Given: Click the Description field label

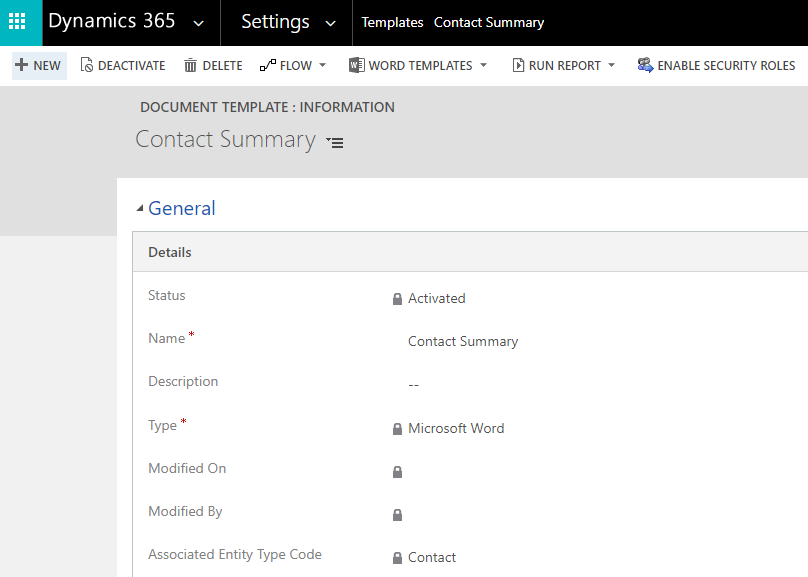Looking at the screenshot, I should click(183, 381).
